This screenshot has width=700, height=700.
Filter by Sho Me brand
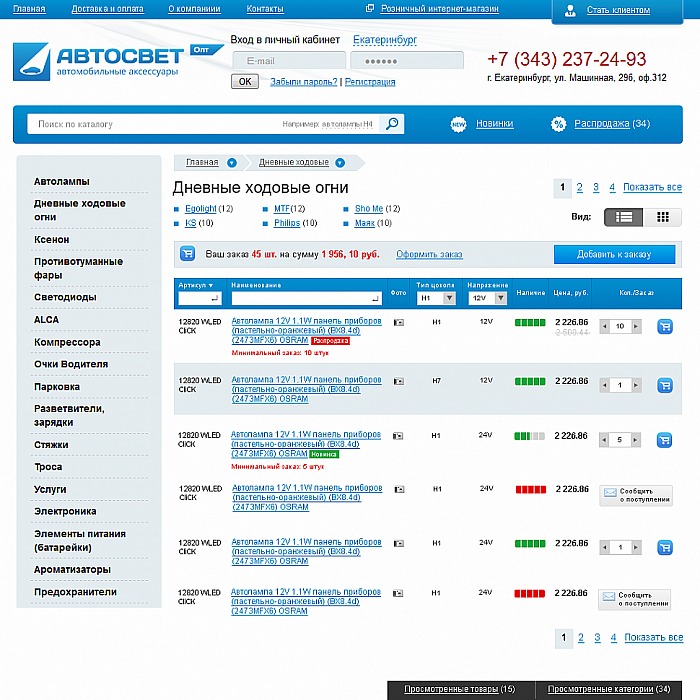pyautogui.click(x=369, y=208)
